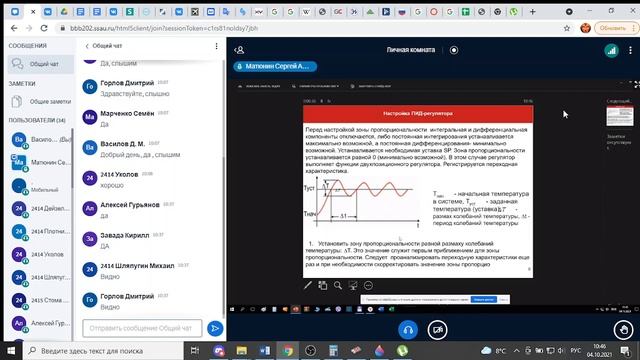640x360 pixels.
Task: Go back in the browser
Action: coord(14,28)
